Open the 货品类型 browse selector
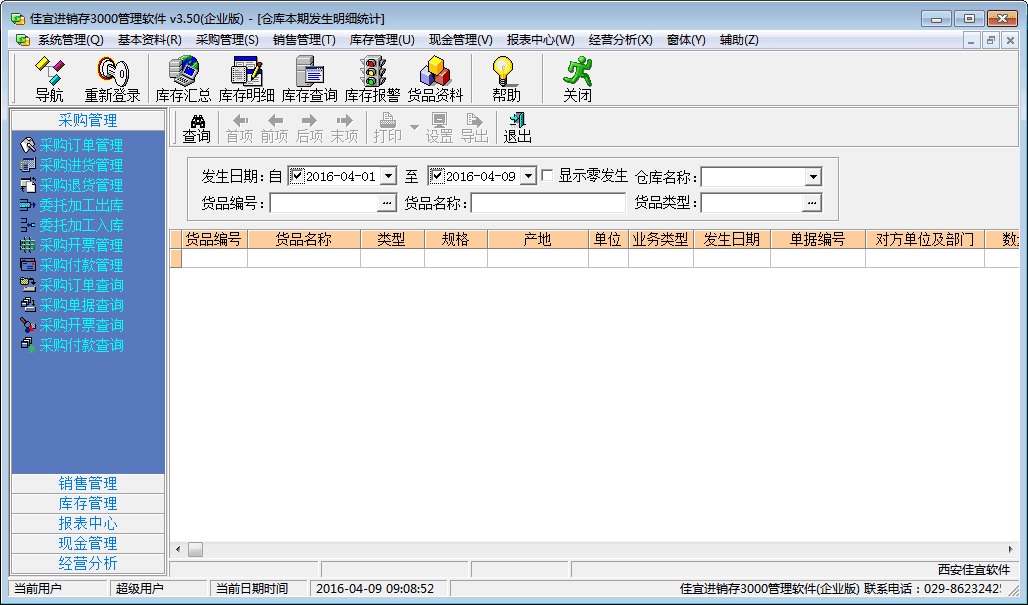 tap(812, 203)
